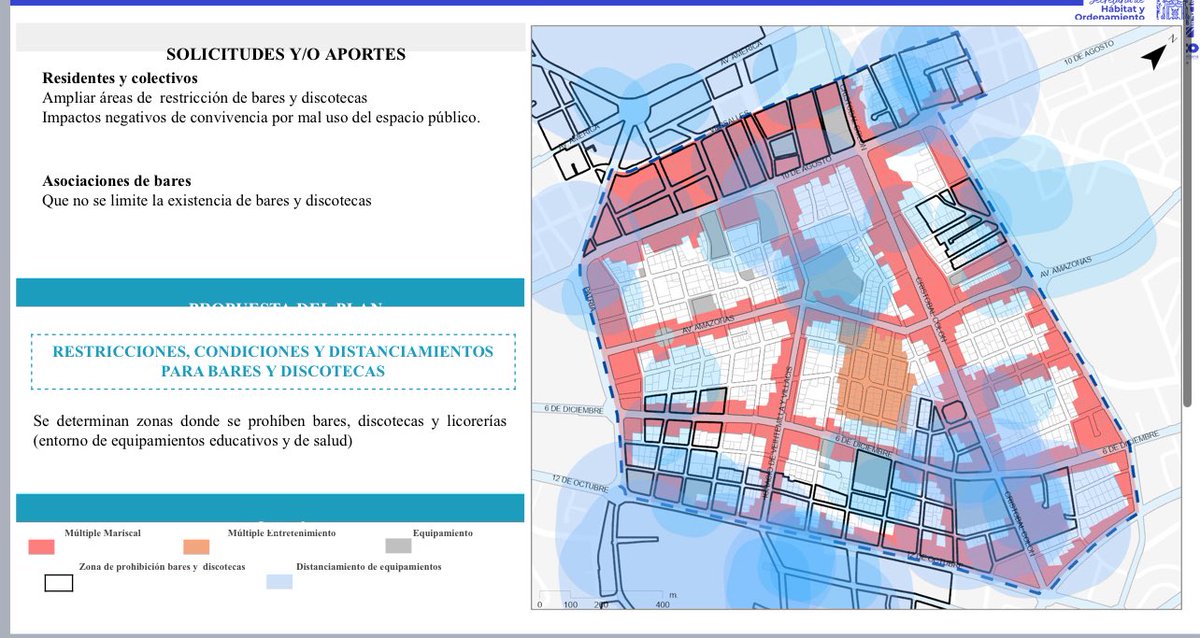1200x638 pixels.
Task: Click the 'Impactos negativos de convivencia' line
Action: [x=261, y=117]
